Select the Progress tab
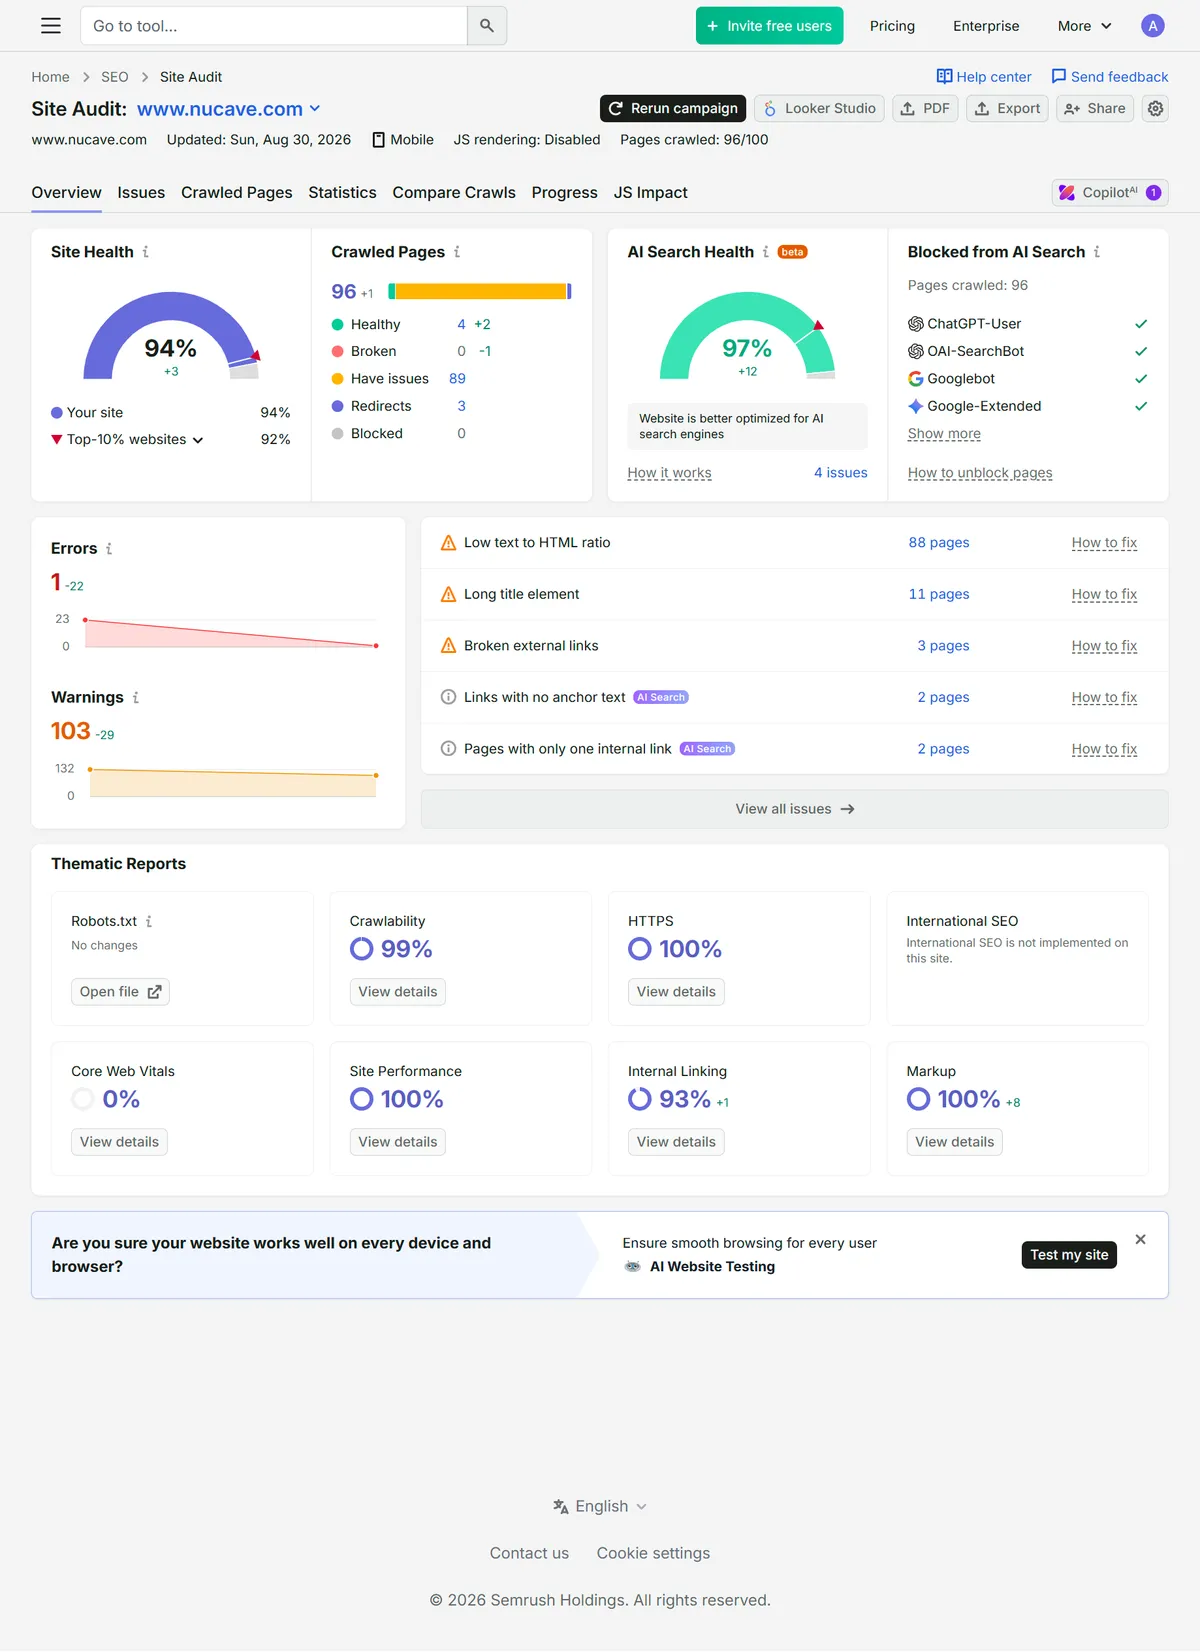 pyautogui.click(x=565, y=192)
